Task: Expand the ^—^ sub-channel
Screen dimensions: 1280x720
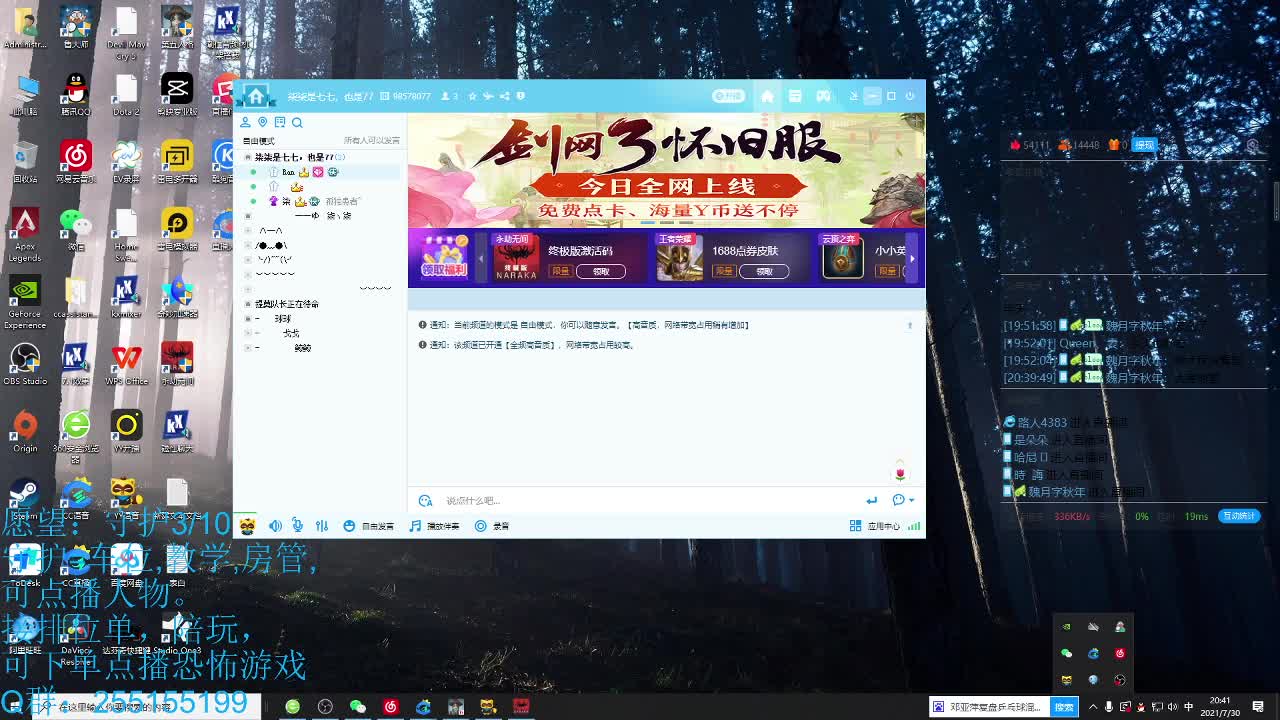Action: tap(248, 231)
